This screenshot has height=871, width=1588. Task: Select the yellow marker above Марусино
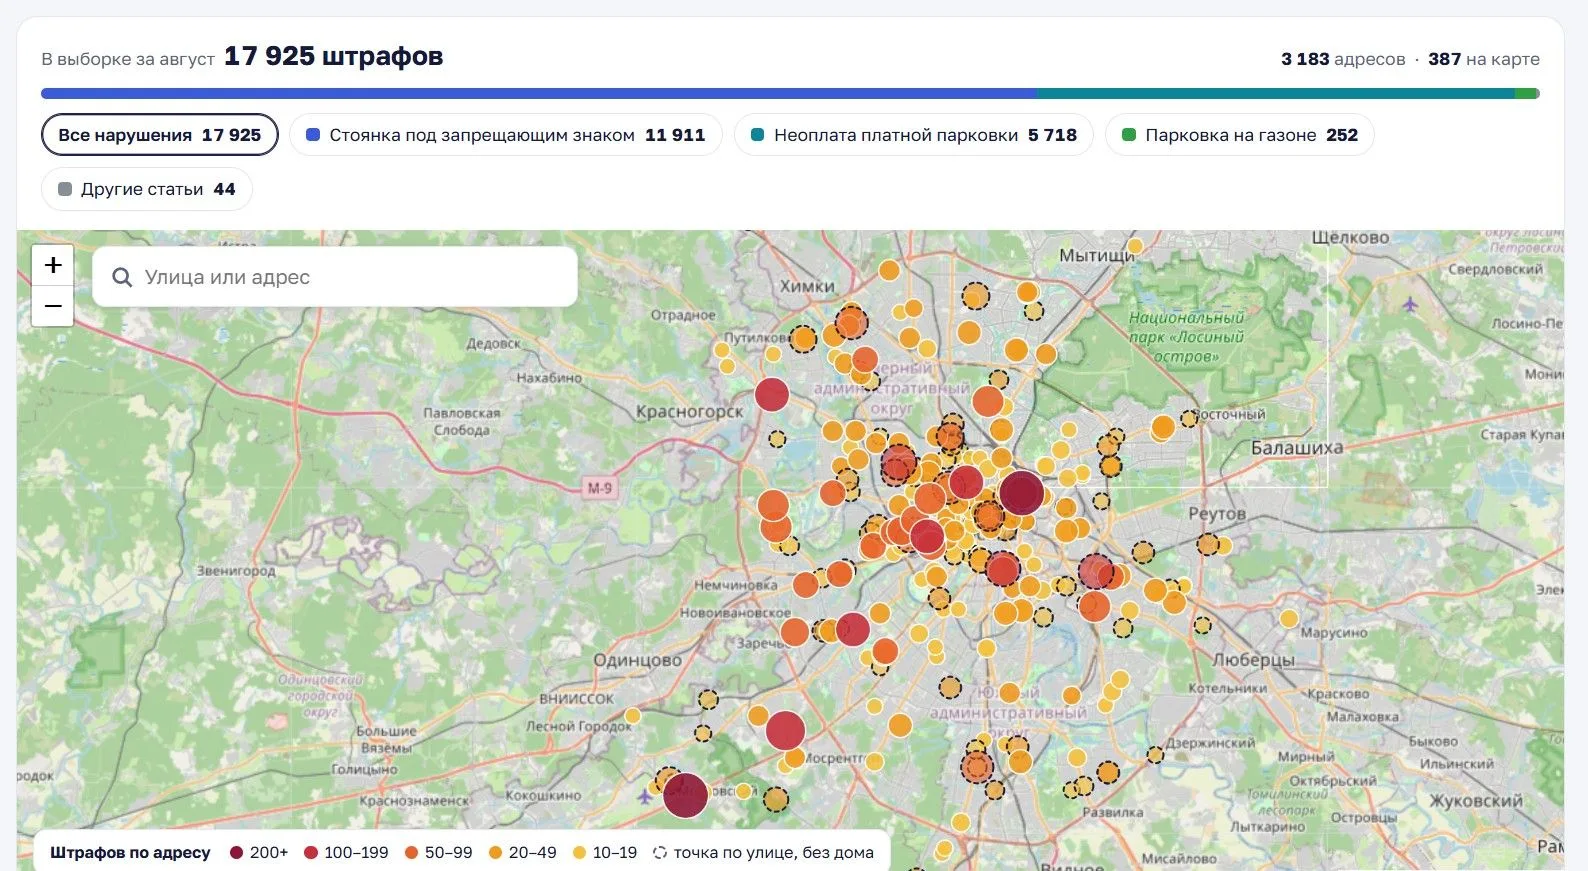point(1289,619)
